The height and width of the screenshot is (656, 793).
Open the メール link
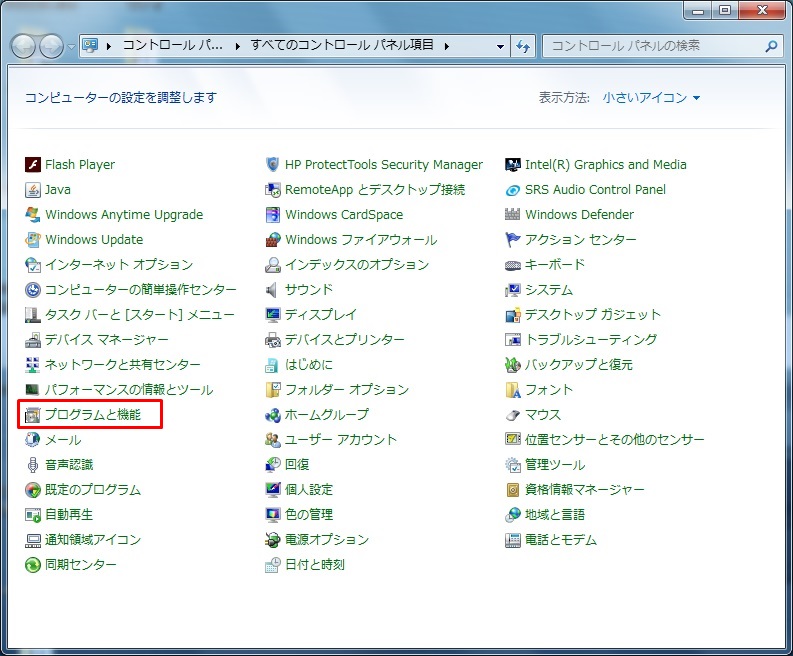[63, 440]
